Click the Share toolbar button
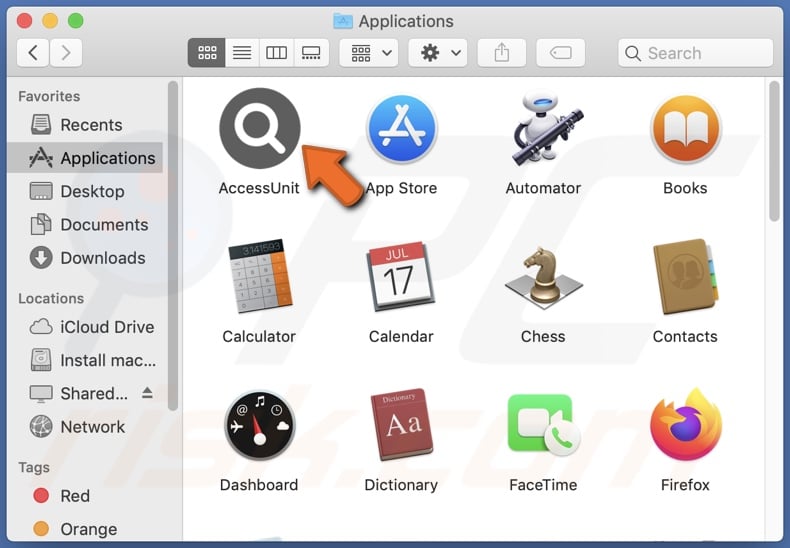The image size is (790, 548). point(502,52)
